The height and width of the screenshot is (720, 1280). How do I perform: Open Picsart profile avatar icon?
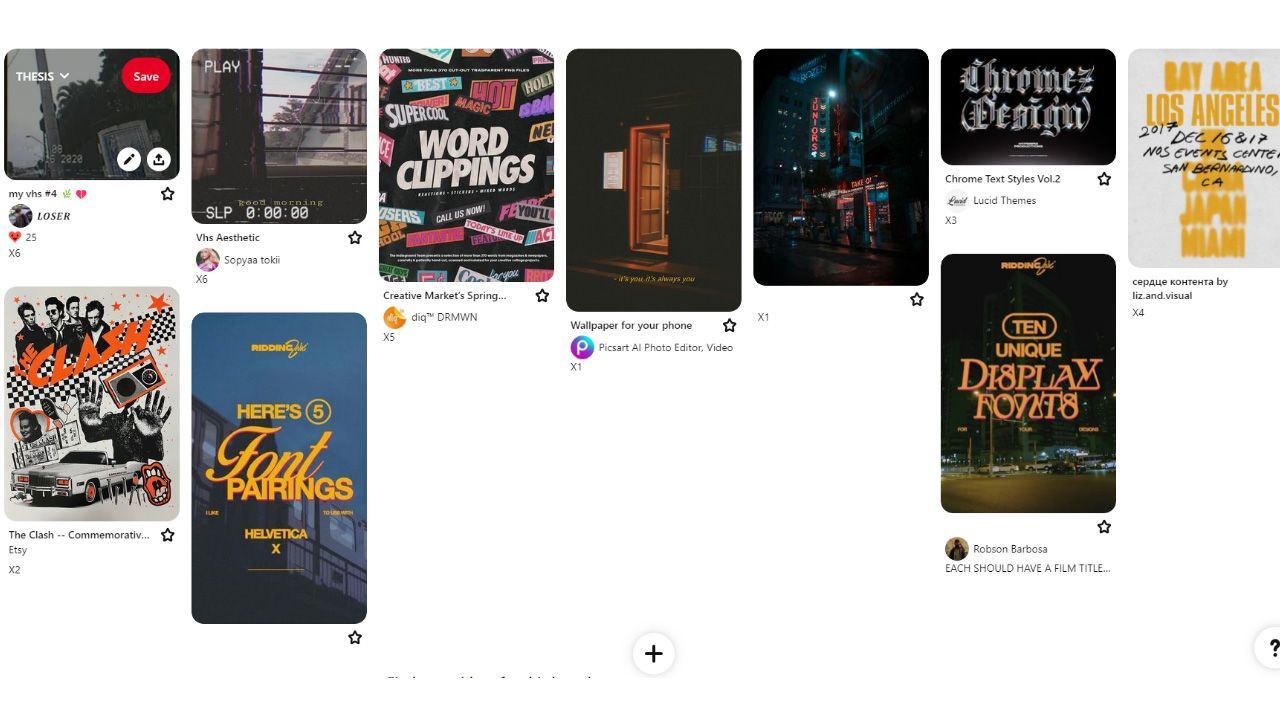582,348
